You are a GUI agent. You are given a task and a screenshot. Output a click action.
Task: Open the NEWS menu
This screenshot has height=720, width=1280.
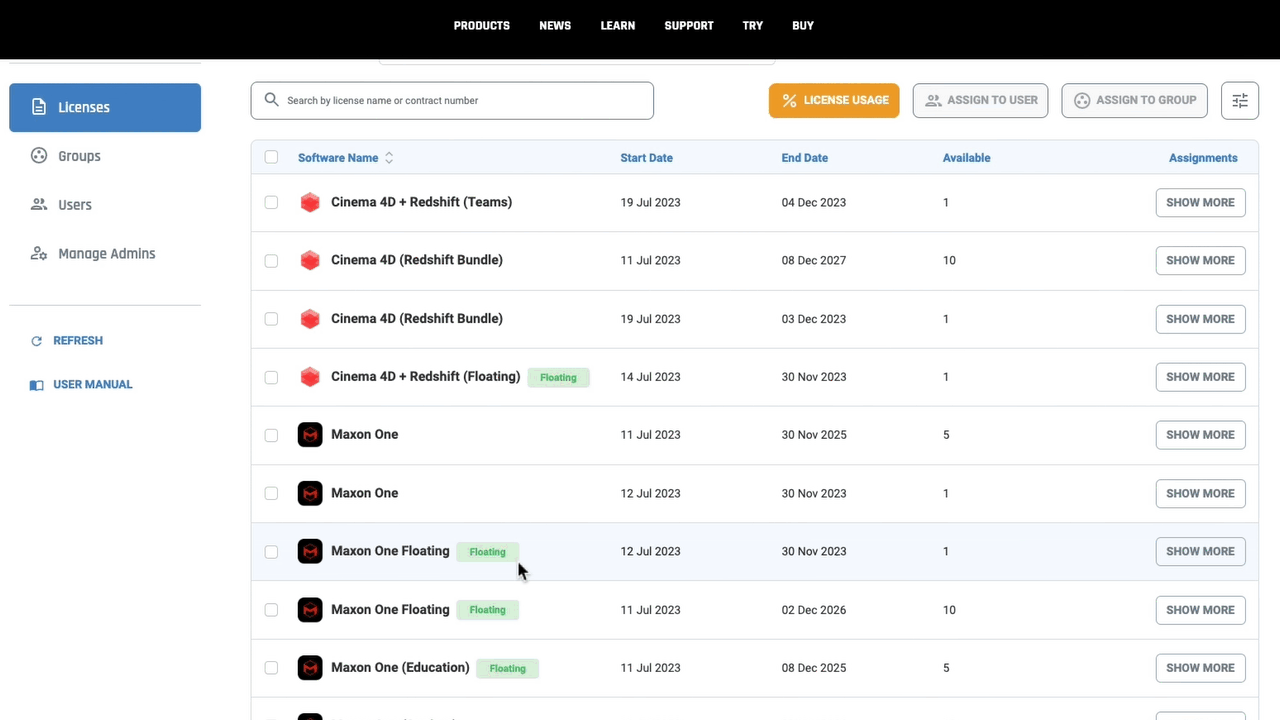tap(555, 26)
